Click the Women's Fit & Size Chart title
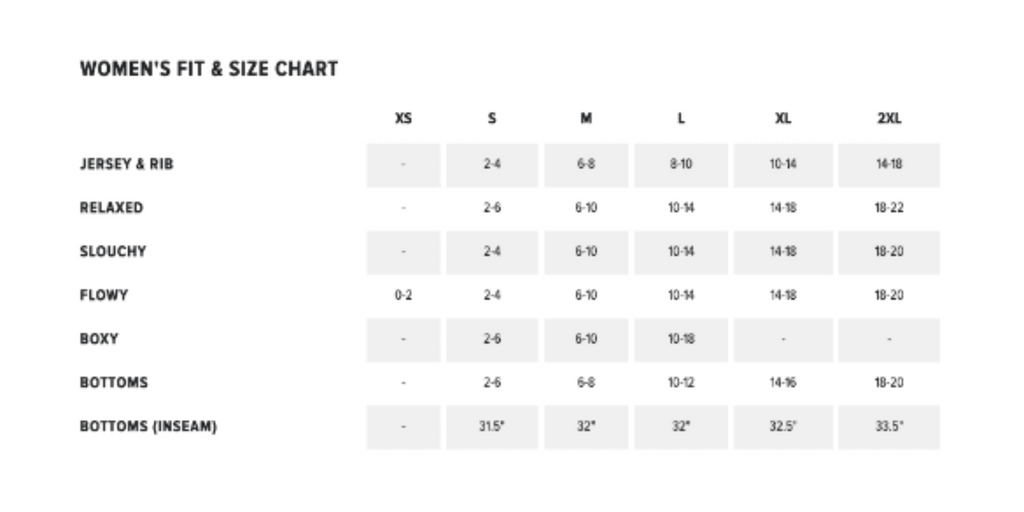Image resolution: width=1024 pixels, height=512 pixels. tap(209, 69)
